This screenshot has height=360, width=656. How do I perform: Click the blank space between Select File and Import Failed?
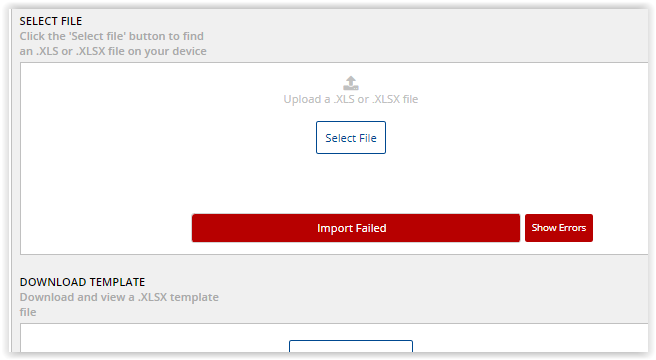[x=351, y=184]
